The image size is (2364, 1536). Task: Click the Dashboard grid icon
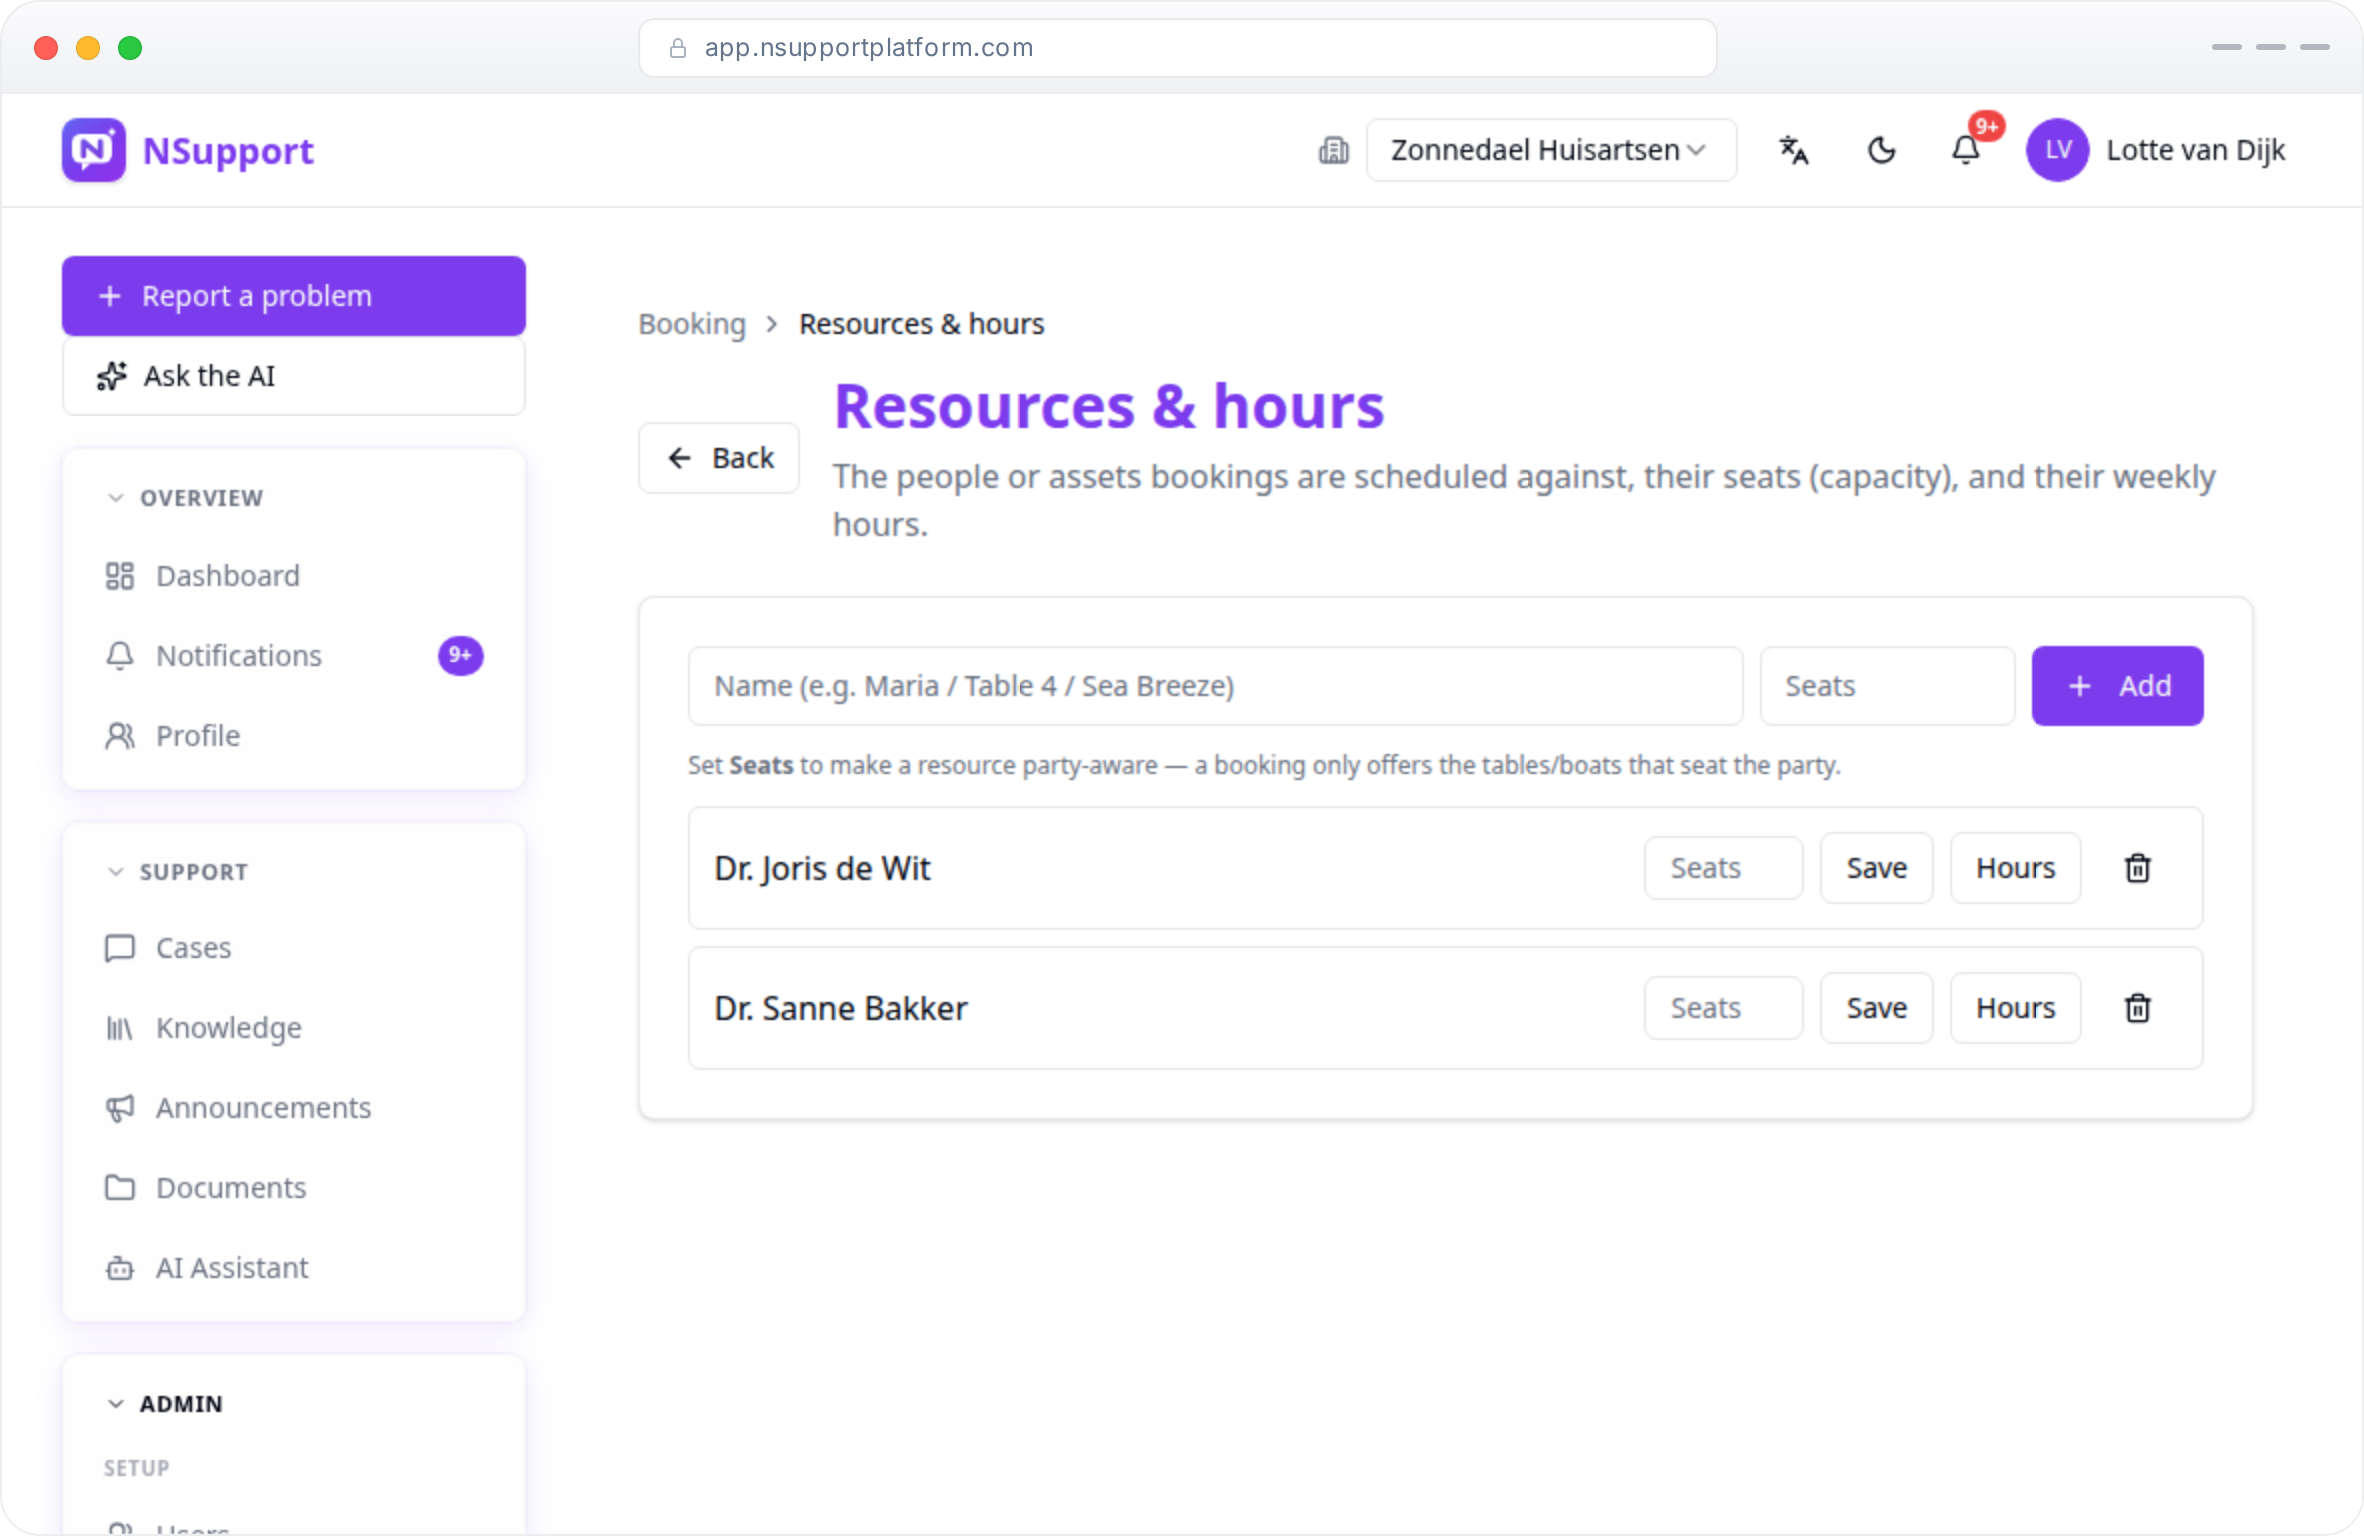[x=120, y=576]
